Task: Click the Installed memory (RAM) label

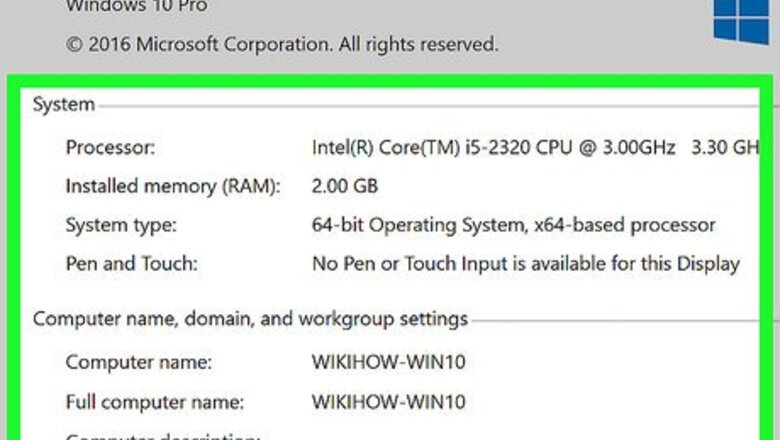Action: (173, 186)
